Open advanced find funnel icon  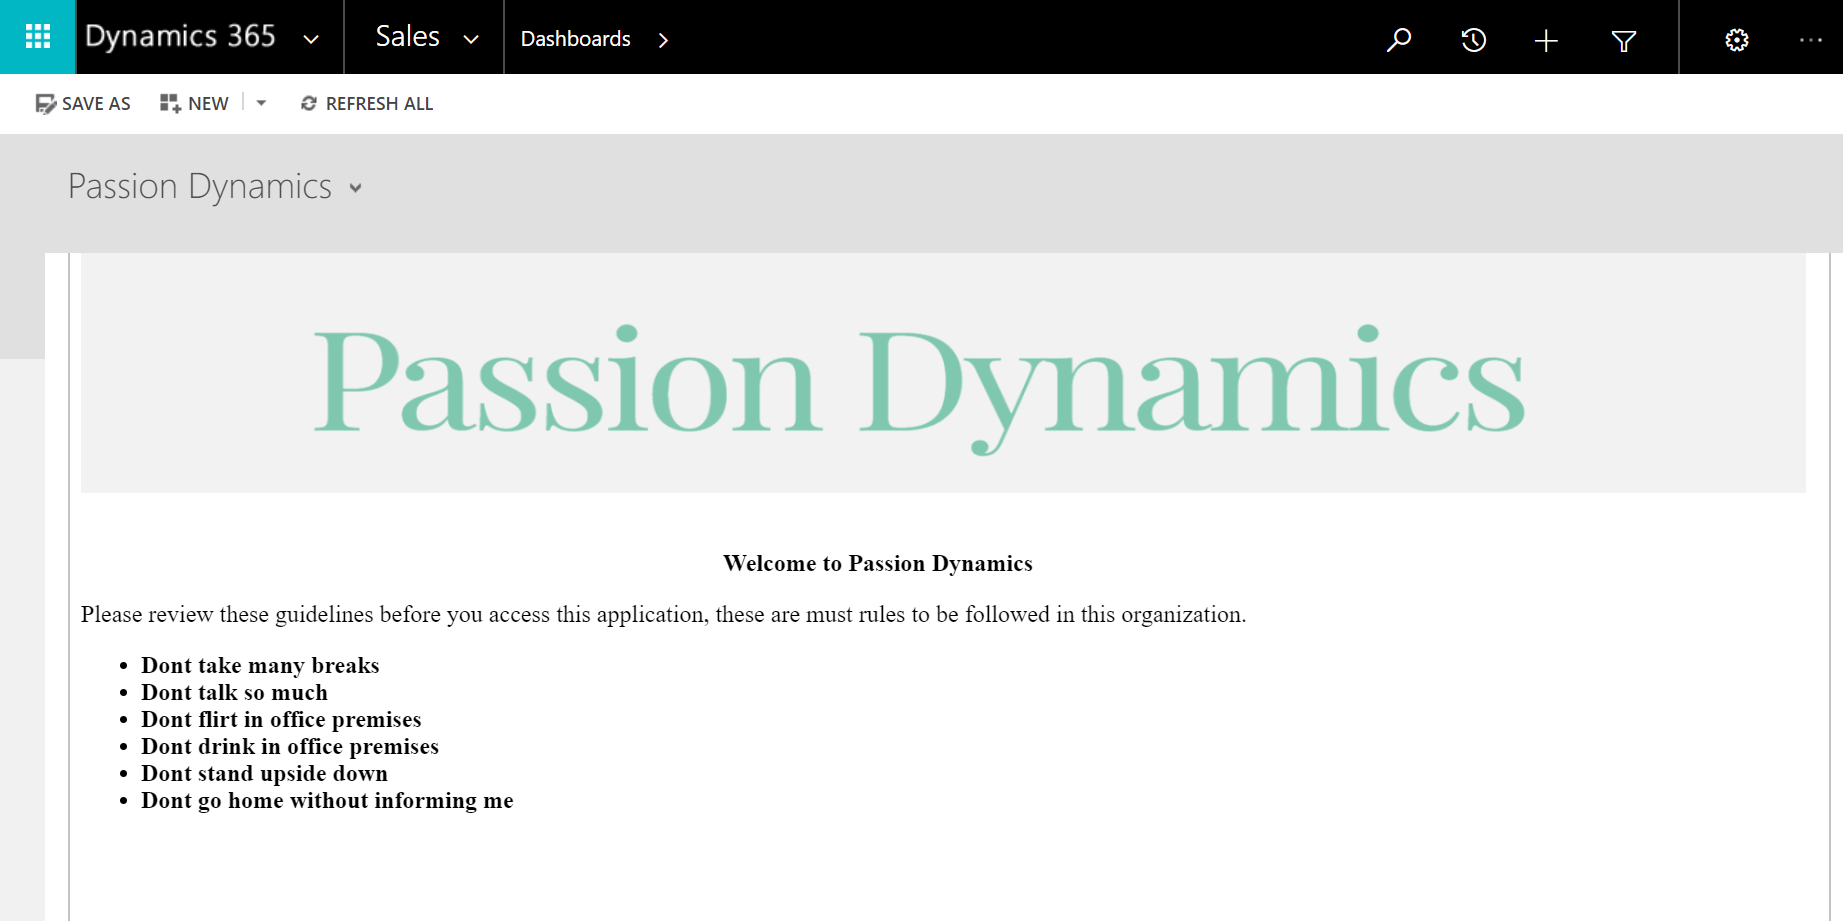pyautogui.click(x=1623, y=40)
